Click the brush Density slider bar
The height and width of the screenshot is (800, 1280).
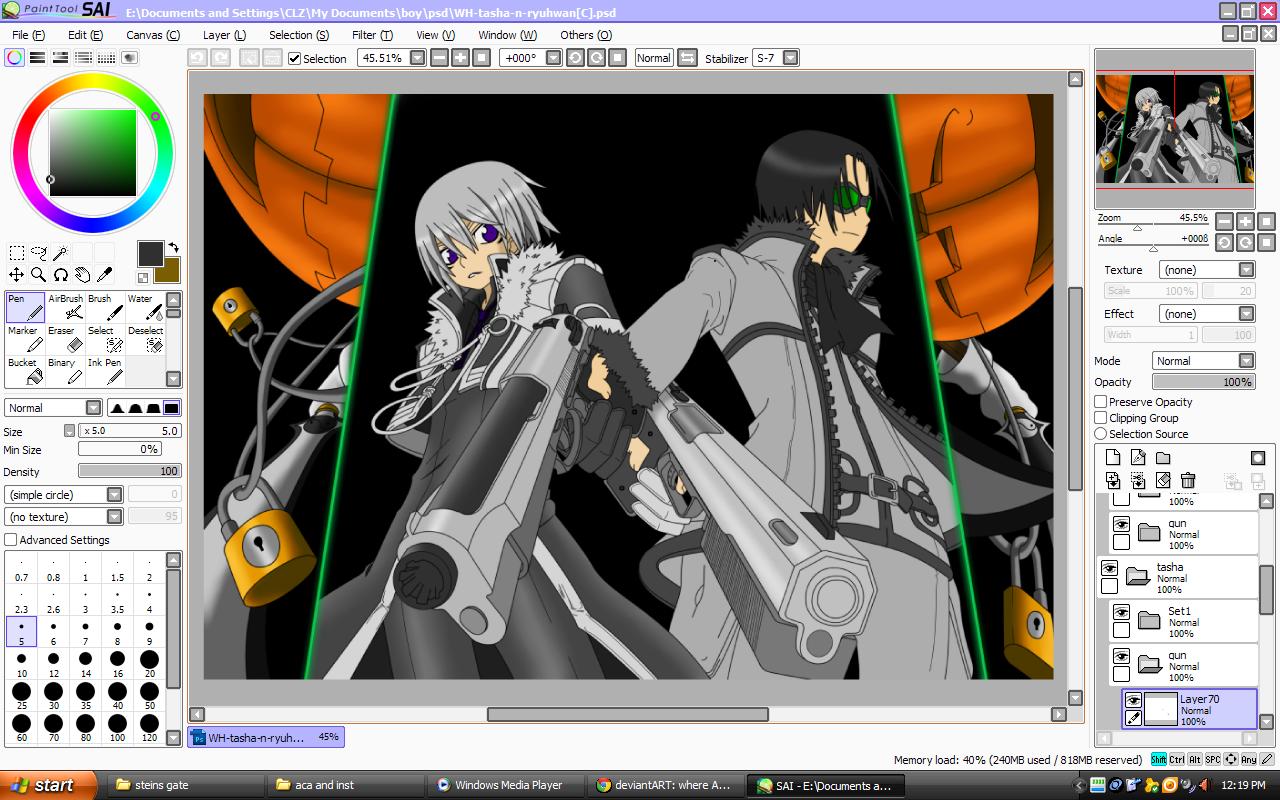coord(129,471)
